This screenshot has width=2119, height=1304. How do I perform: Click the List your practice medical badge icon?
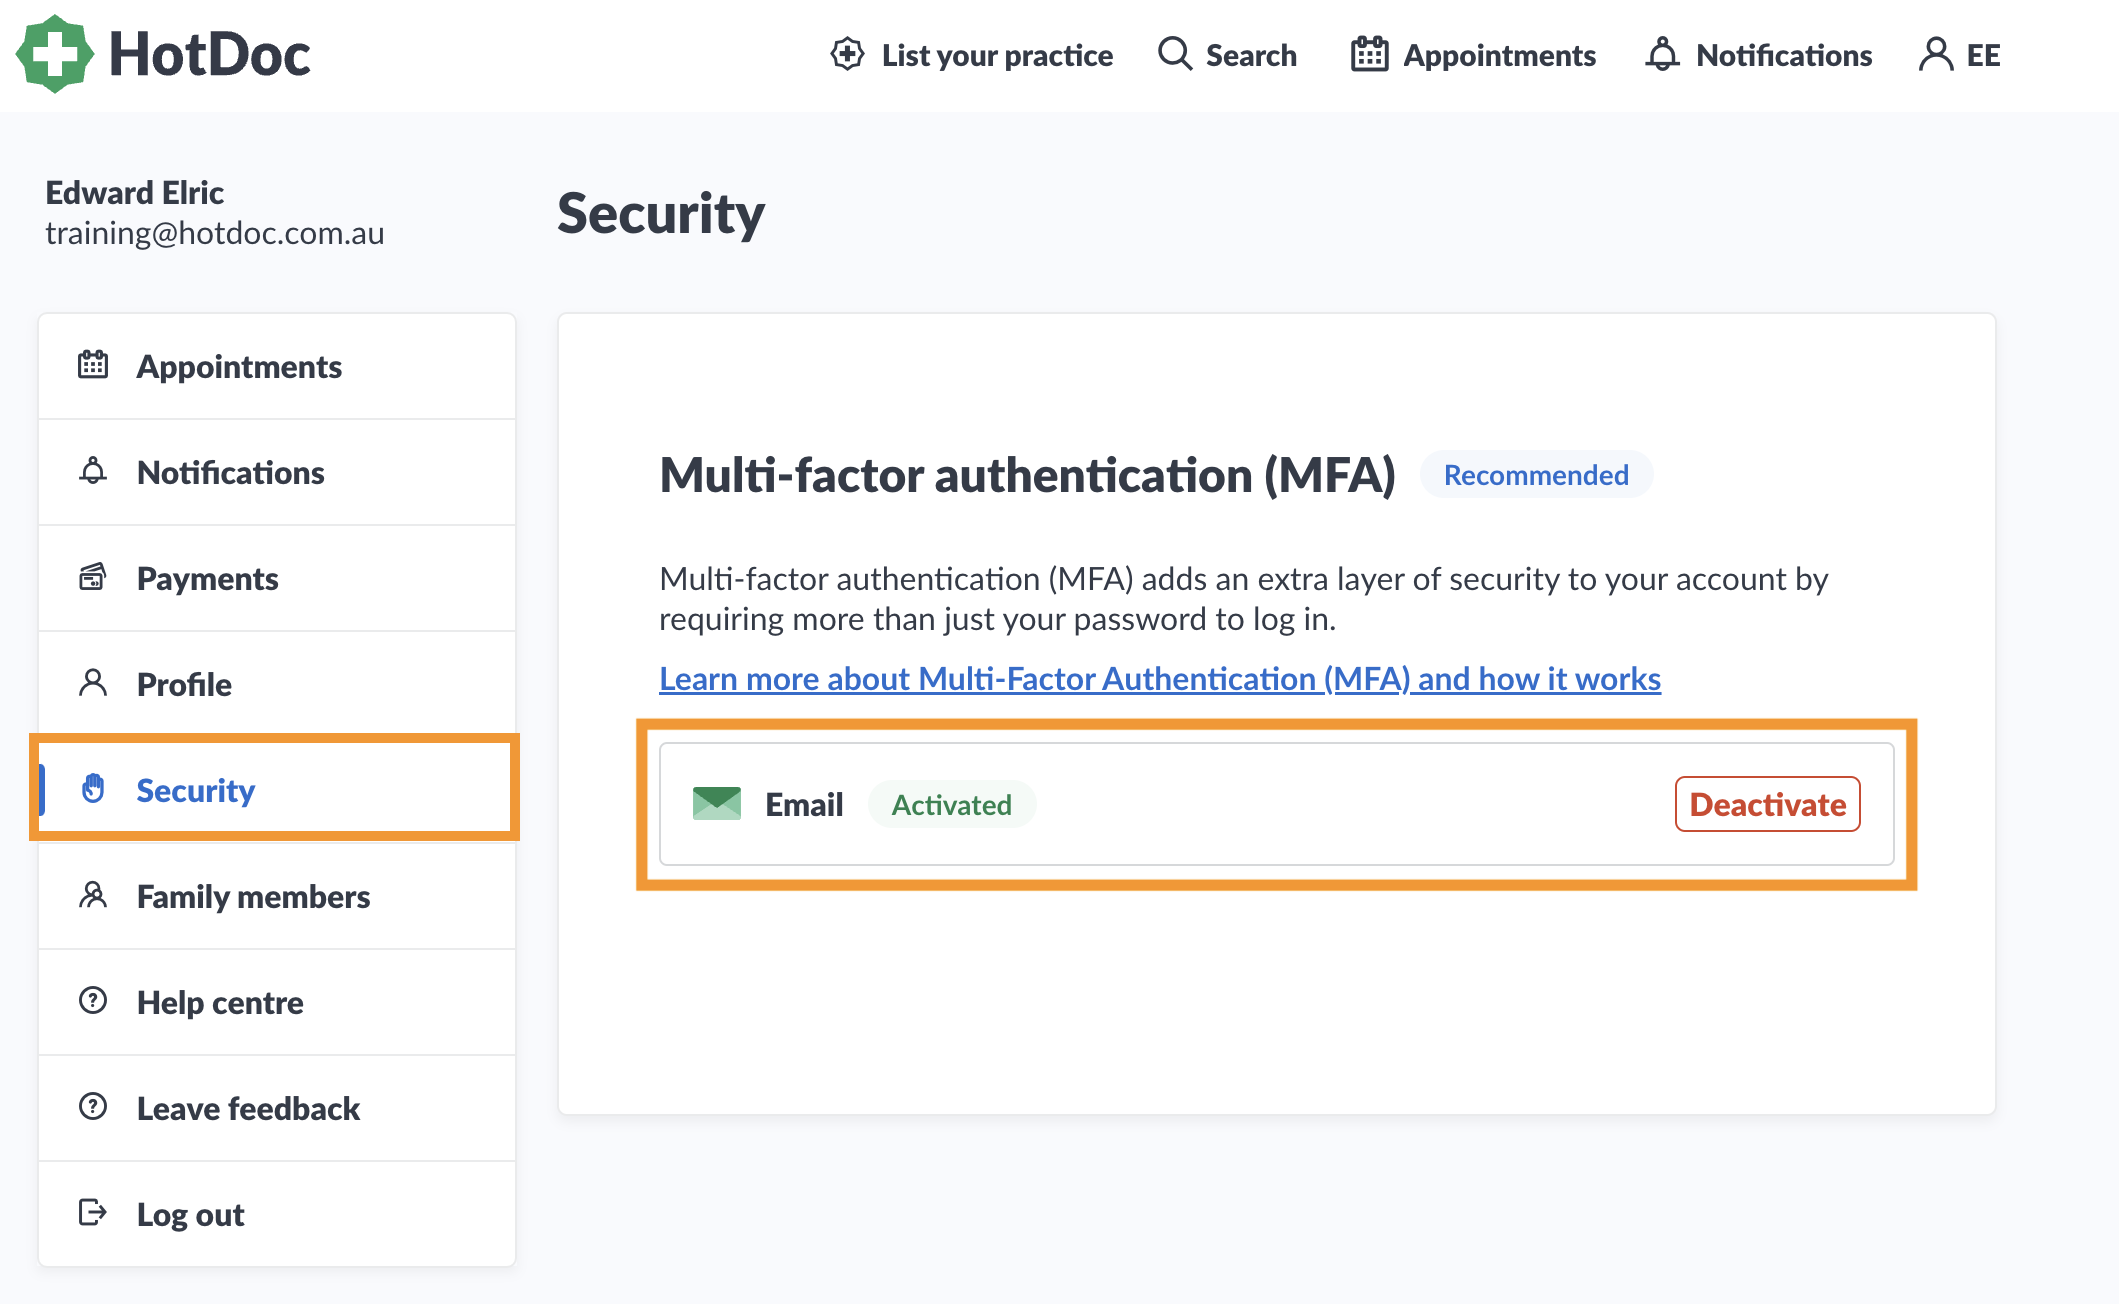847,54
